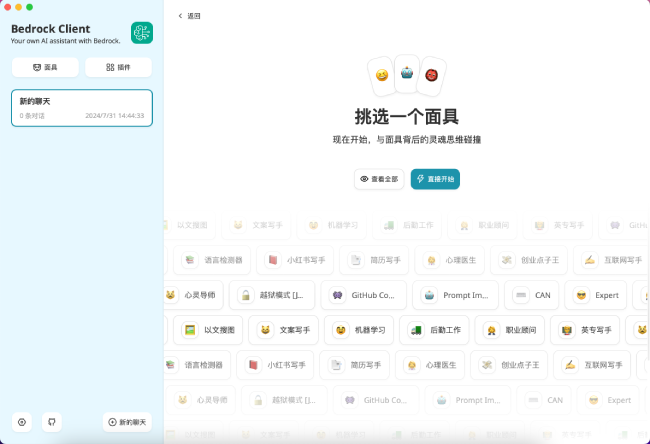The image size is (650, 444).
Task: Select the 以文搜图 mask
Action: [x=210, y=329]
